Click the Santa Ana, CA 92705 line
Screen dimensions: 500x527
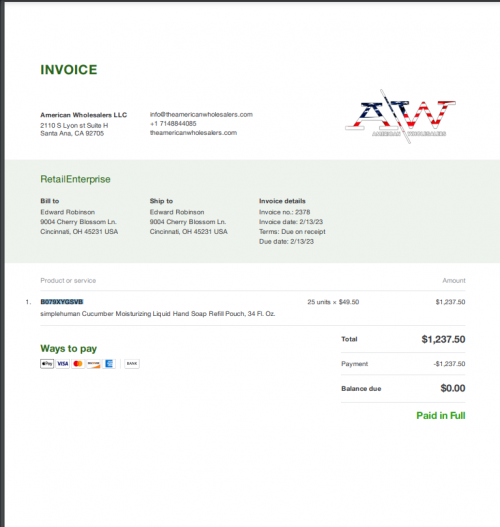point(72,133)
